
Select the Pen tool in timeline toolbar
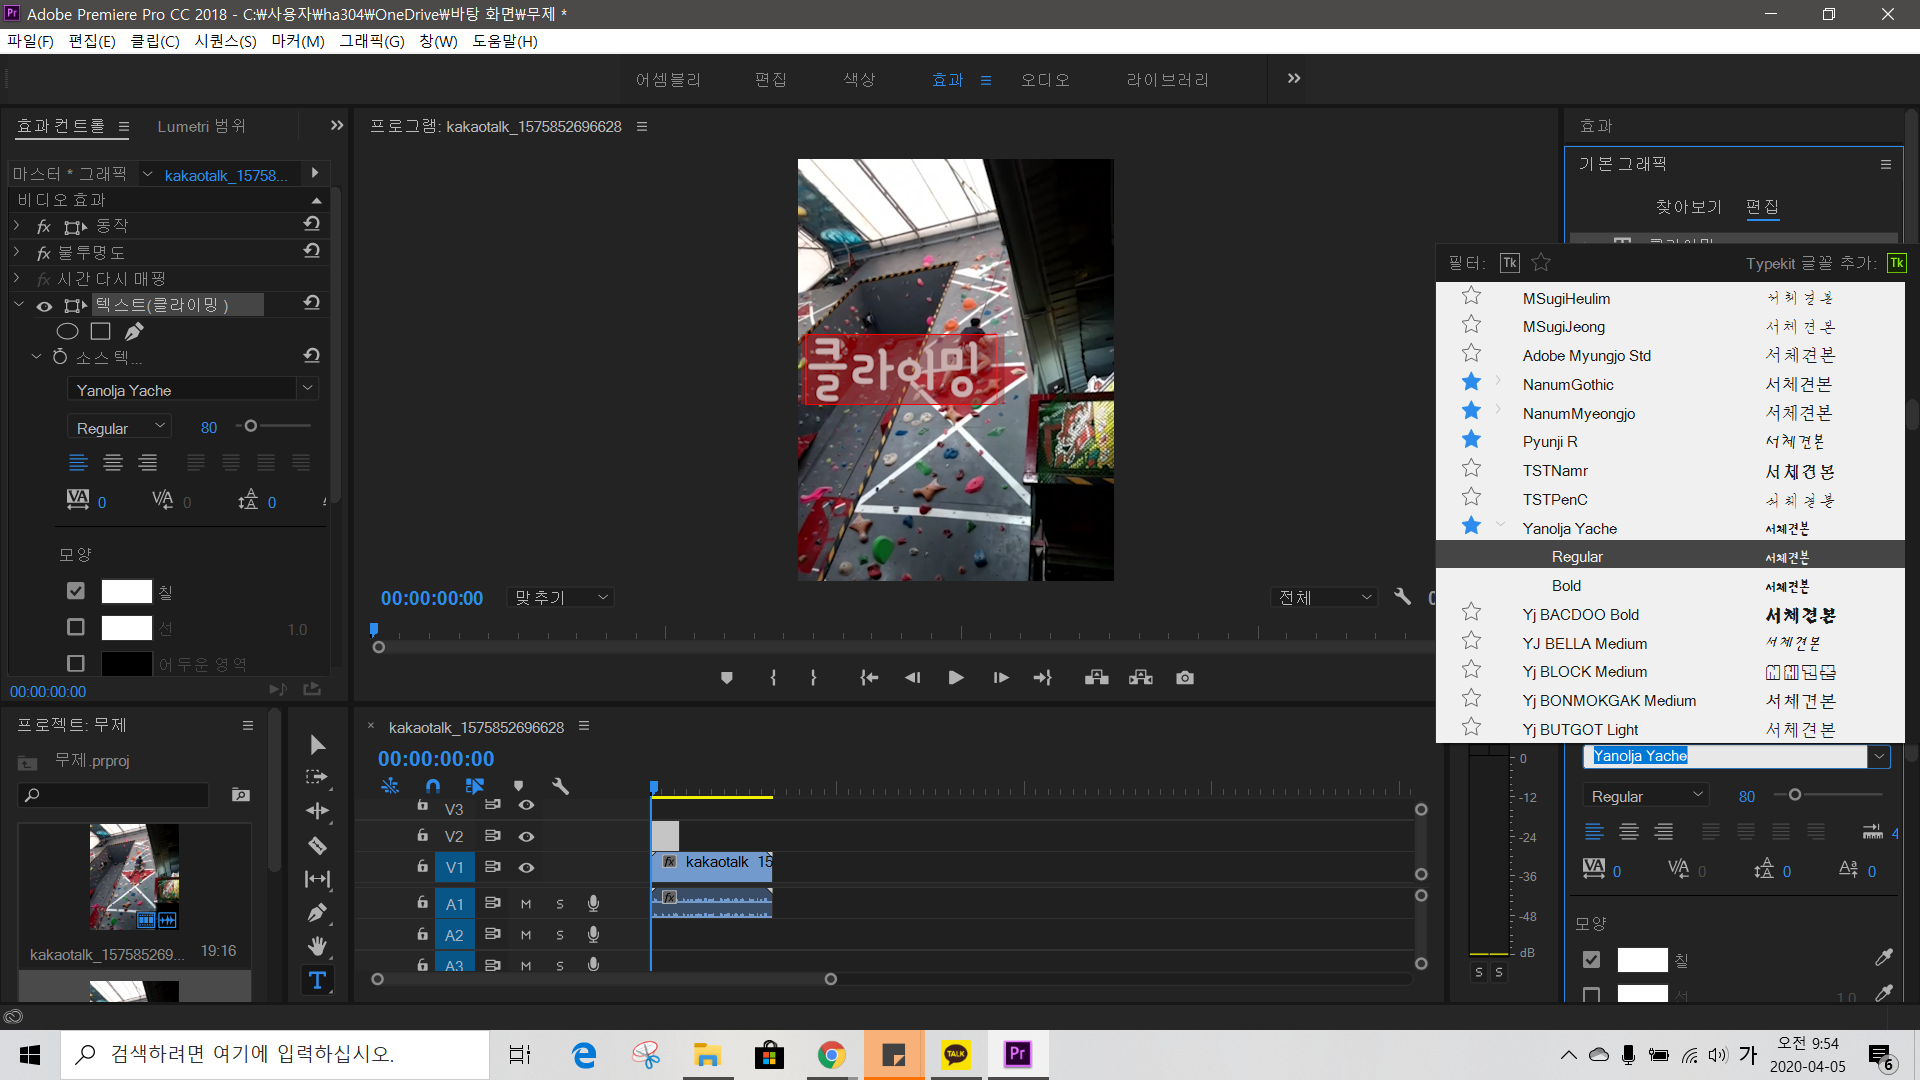[317, 913]
